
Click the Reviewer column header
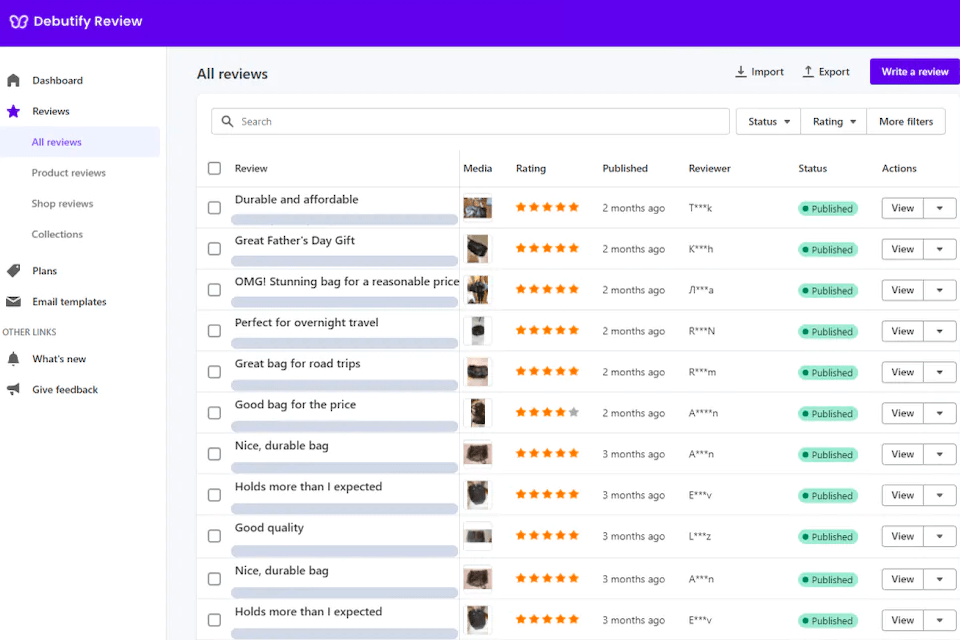tap(710, 168)
